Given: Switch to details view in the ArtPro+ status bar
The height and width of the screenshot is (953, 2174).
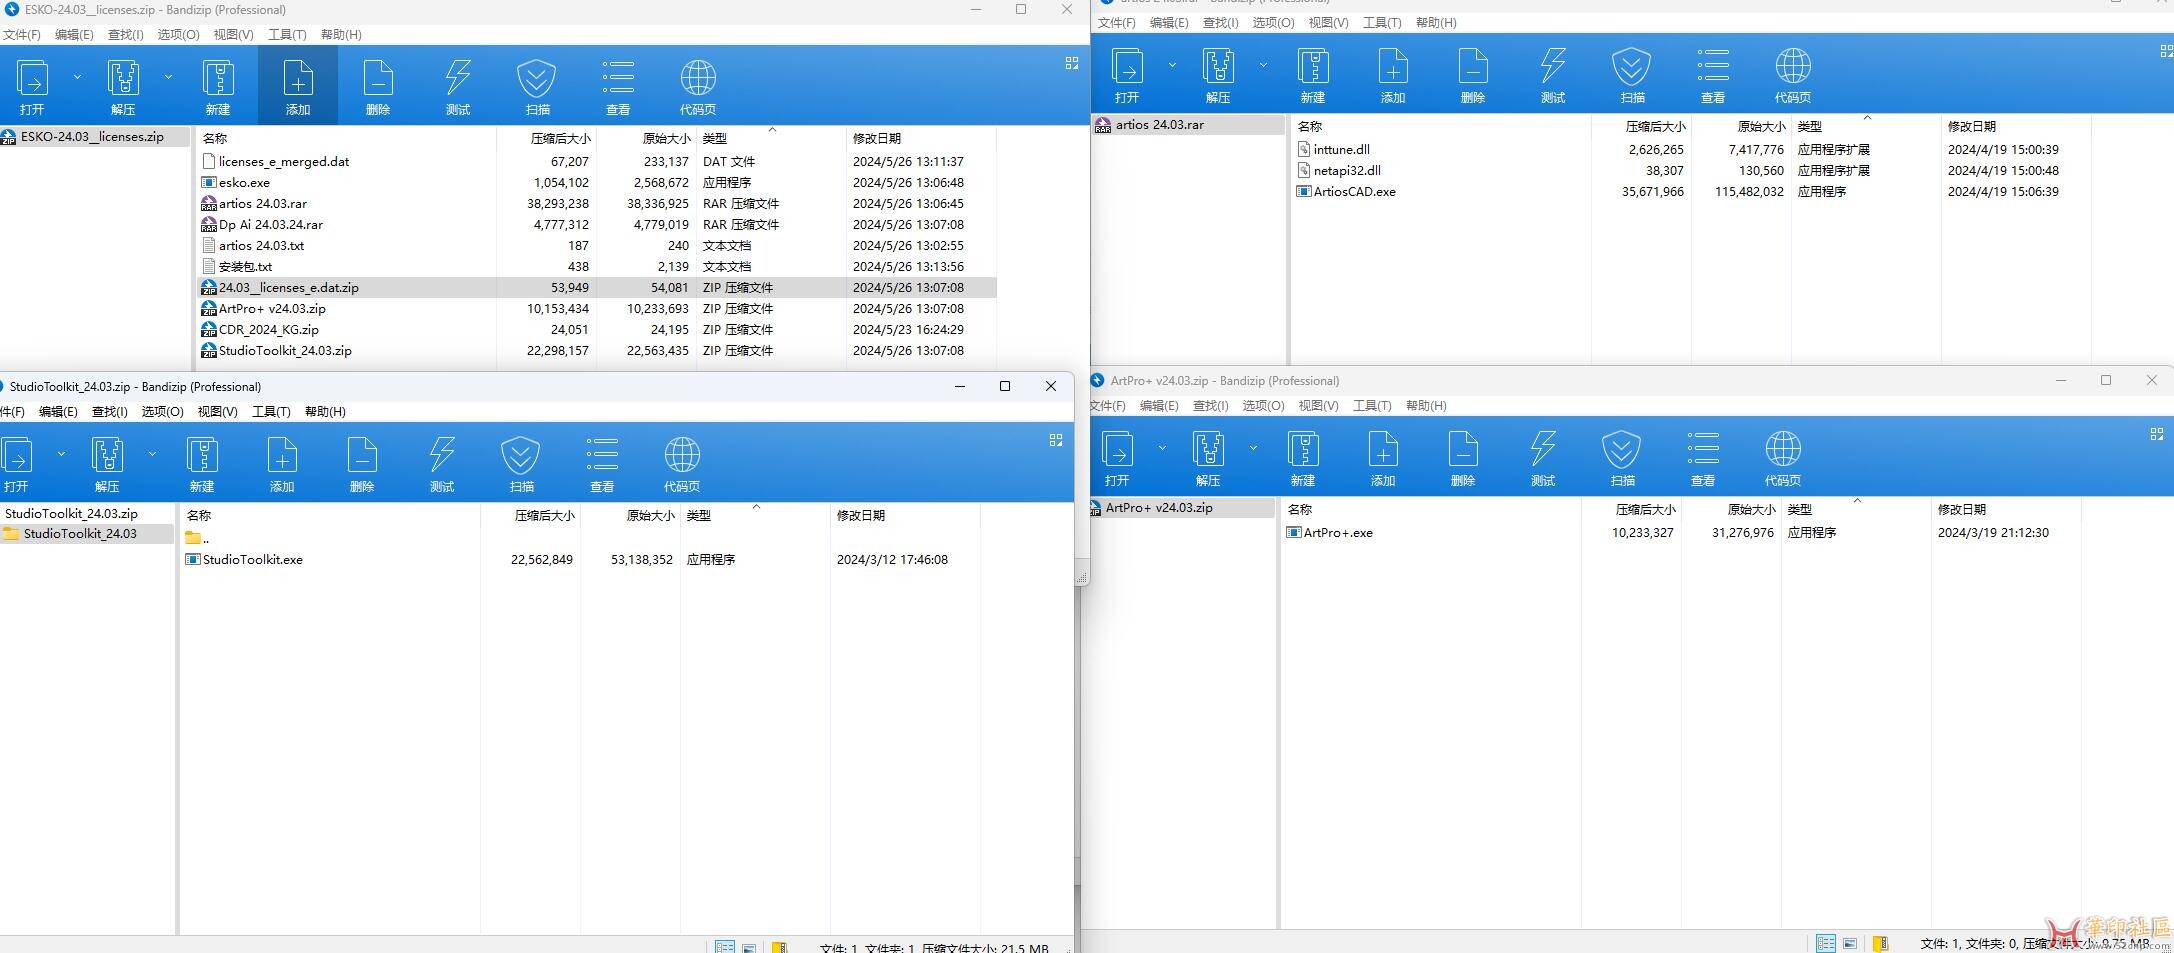Looking at the screenshot, I should tap(1825, 943).
